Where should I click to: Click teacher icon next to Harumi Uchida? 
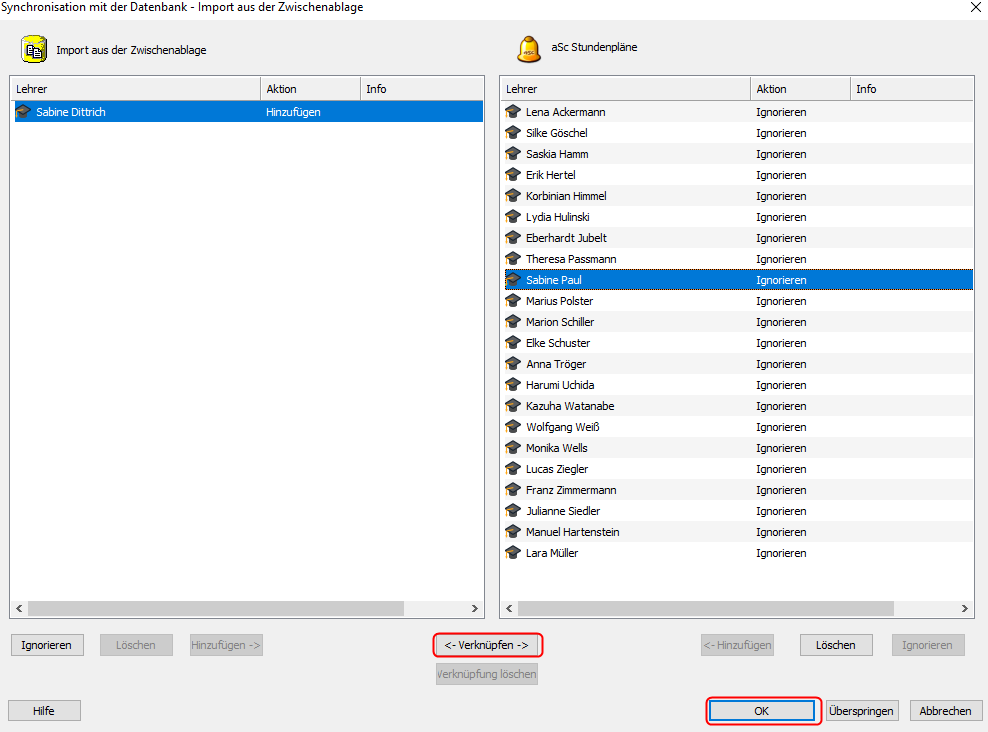pyautogui.click(x=514, y=385)
